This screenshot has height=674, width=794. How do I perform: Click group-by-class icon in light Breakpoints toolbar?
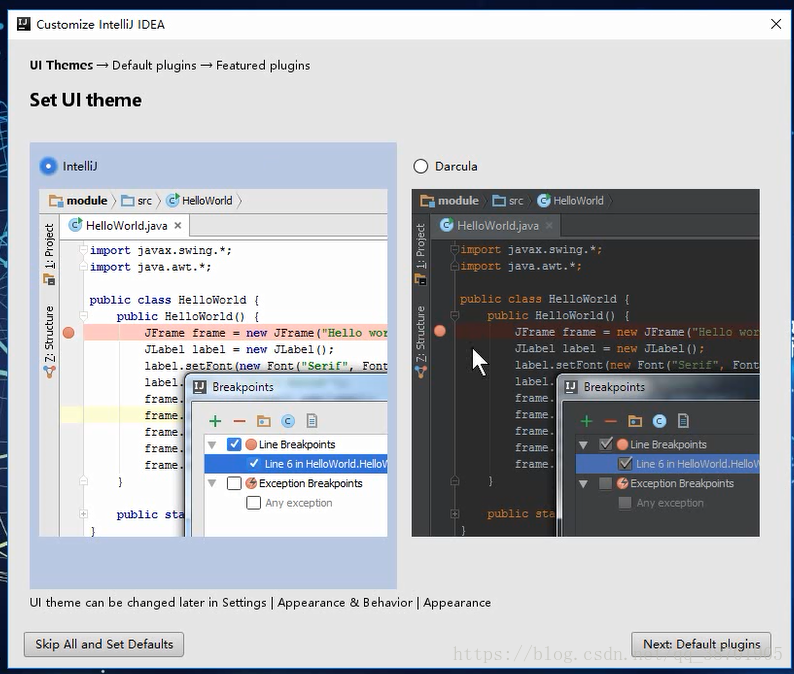tap(288, 421)
